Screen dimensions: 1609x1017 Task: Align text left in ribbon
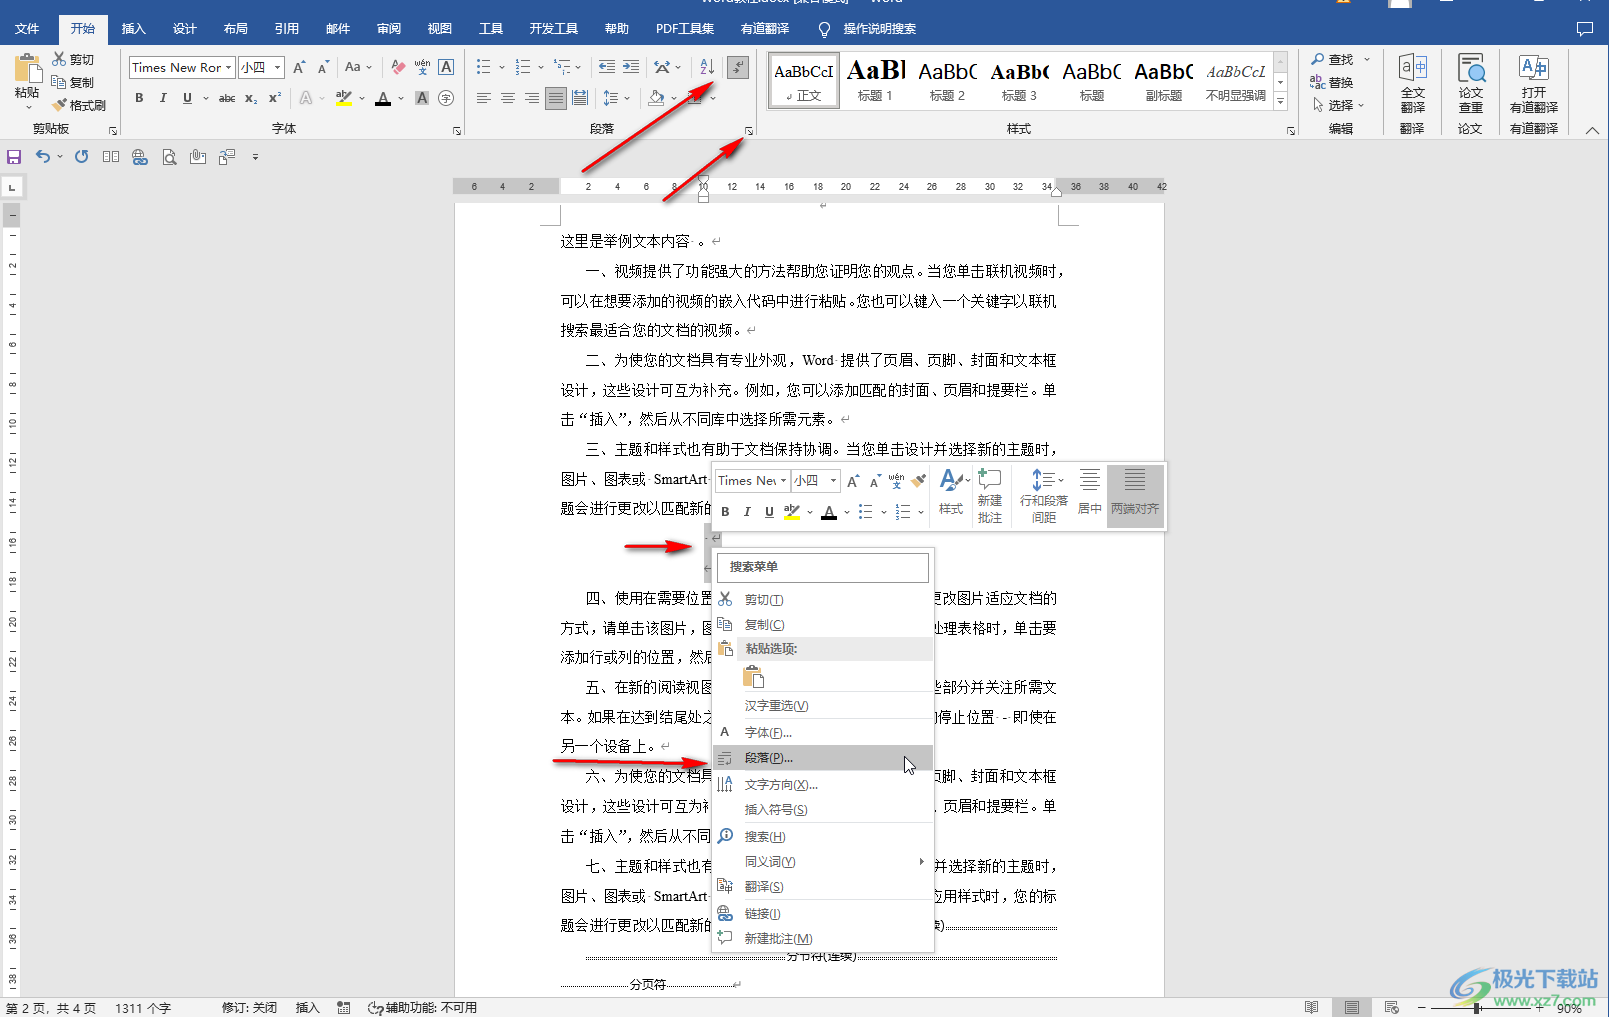[x=484, y=98]
